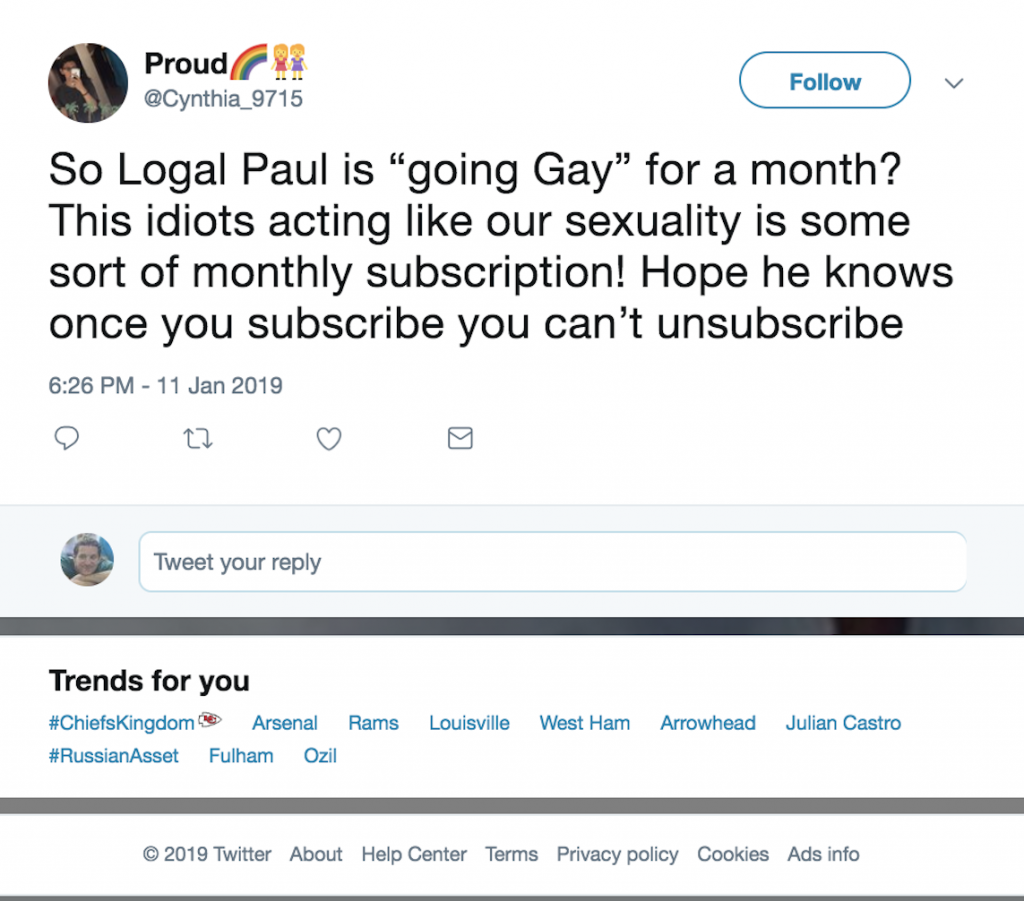The width and height of the screenshot is (1024, 901).
Task: View the Ads info footer link
Action: [x=823, y=854]
